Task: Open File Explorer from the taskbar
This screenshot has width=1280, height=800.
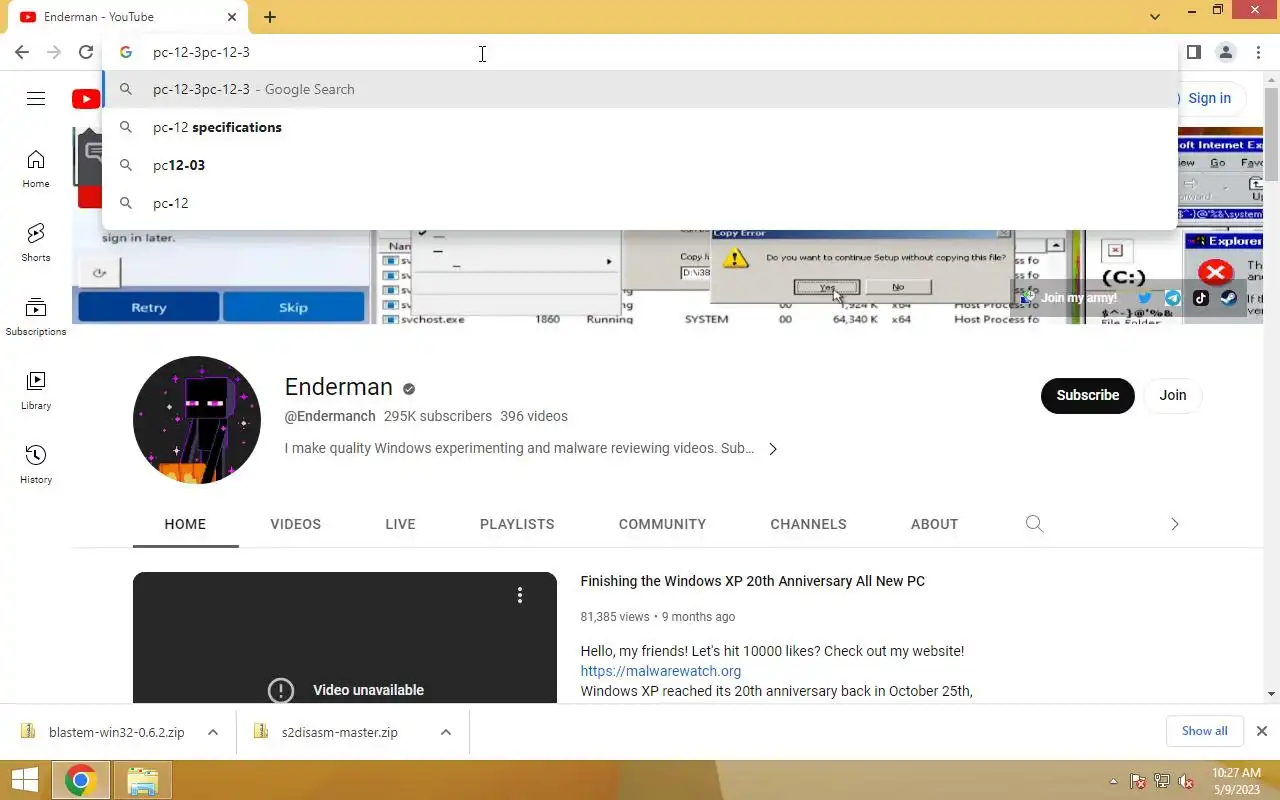Action: click(142, 781)
